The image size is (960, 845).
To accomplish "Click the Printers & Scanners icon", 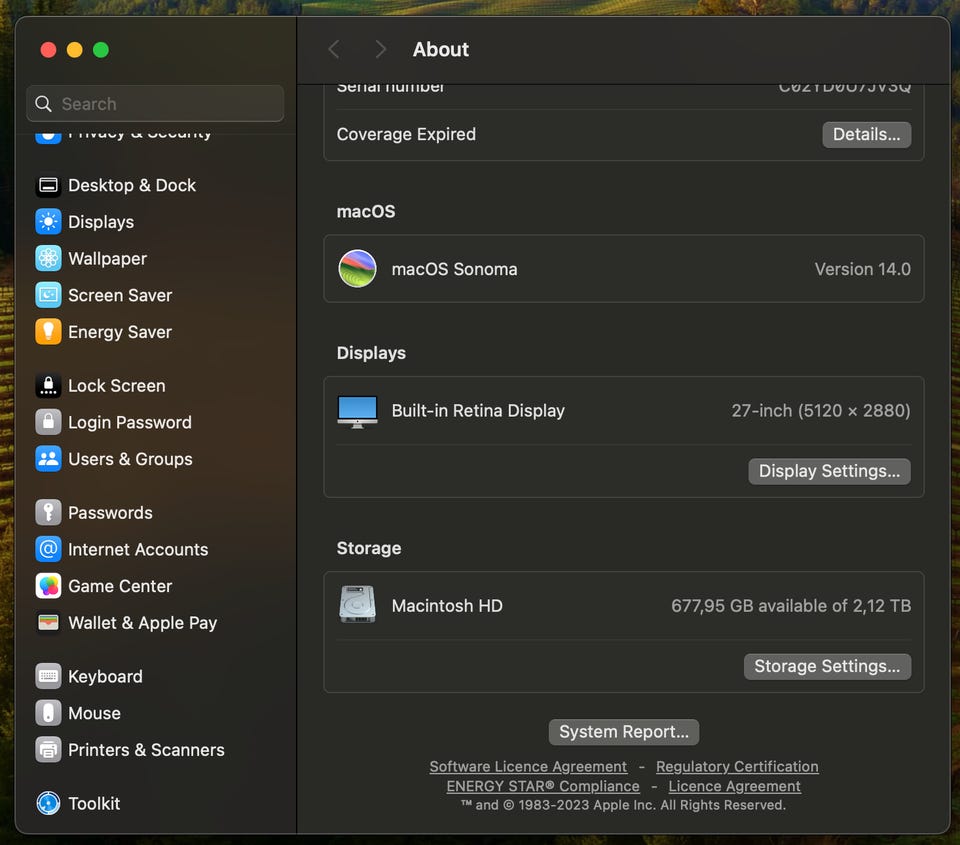I will [48, 749].
